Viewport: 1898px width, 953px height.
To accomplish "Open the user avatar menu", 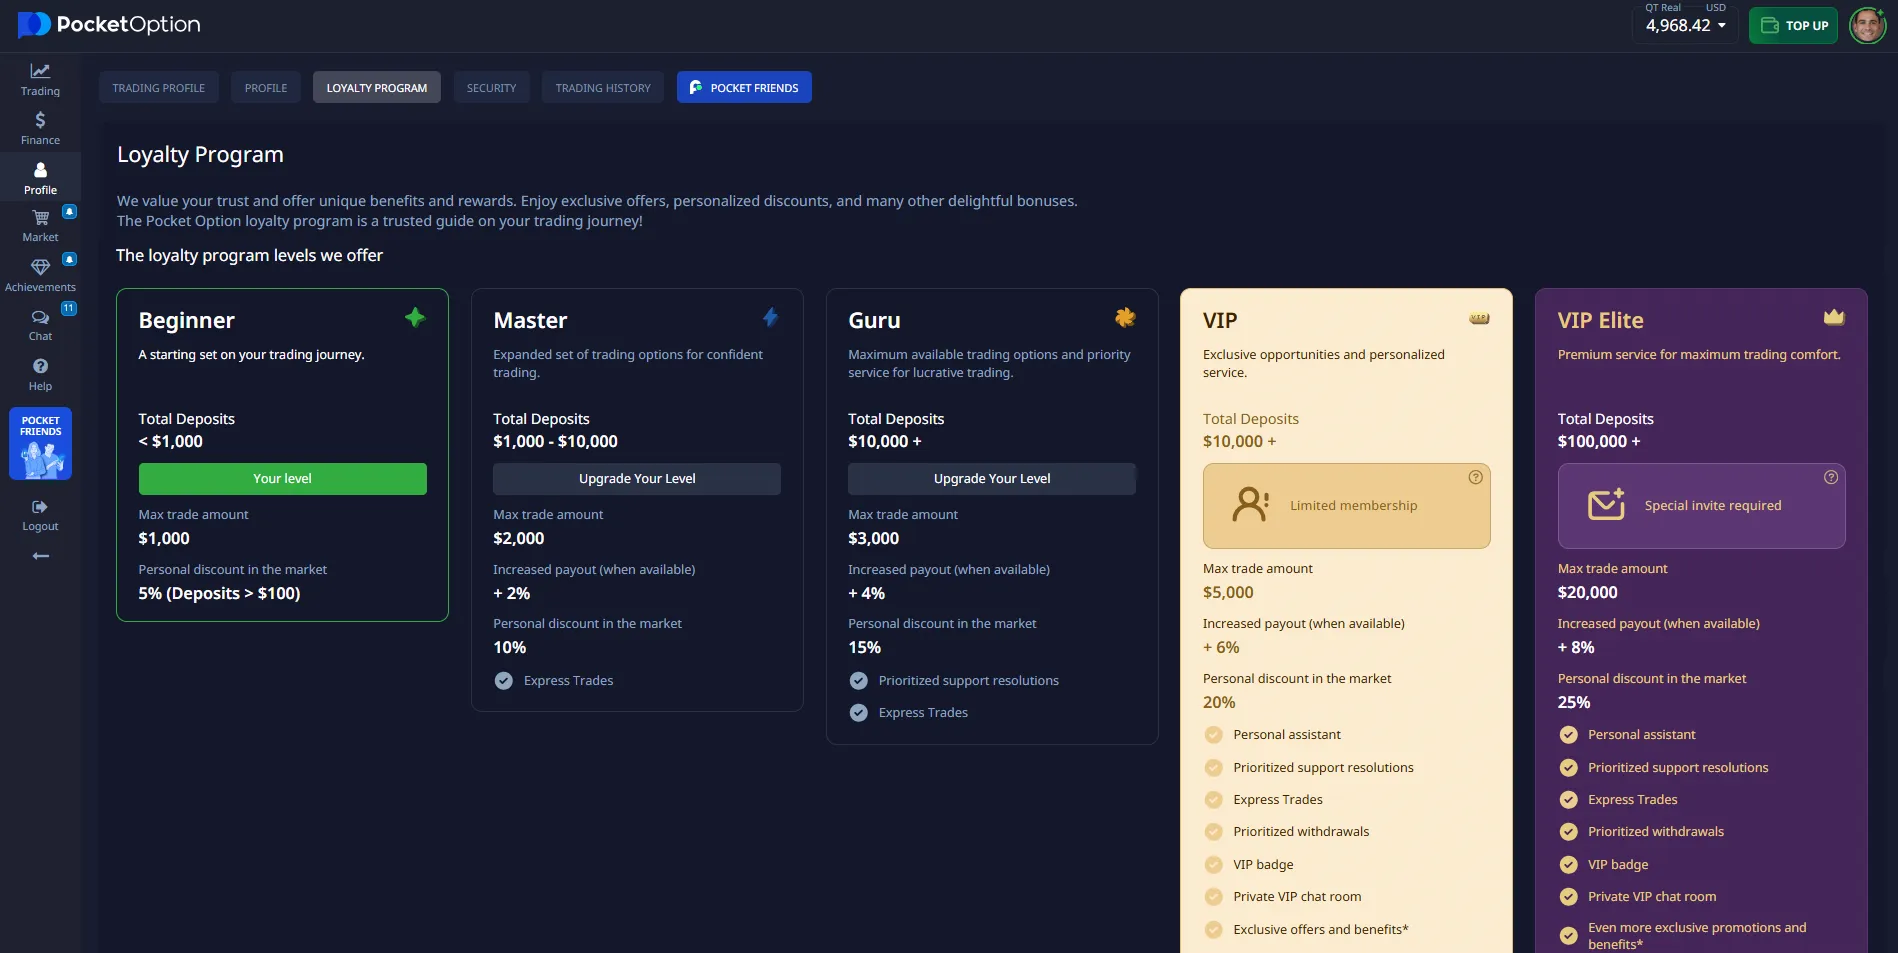I will pos(1867,25).
